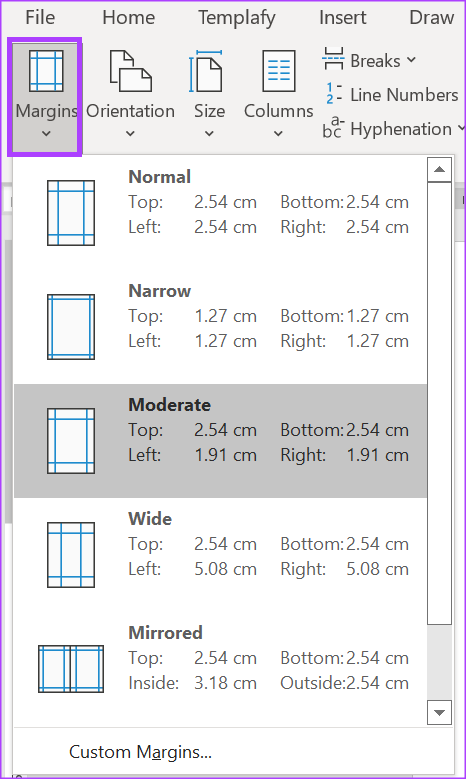The height and width of the screenshot is (779, 466).
Task: Click the scroll down arrow in margins list
Action: [x=439, y=713]
